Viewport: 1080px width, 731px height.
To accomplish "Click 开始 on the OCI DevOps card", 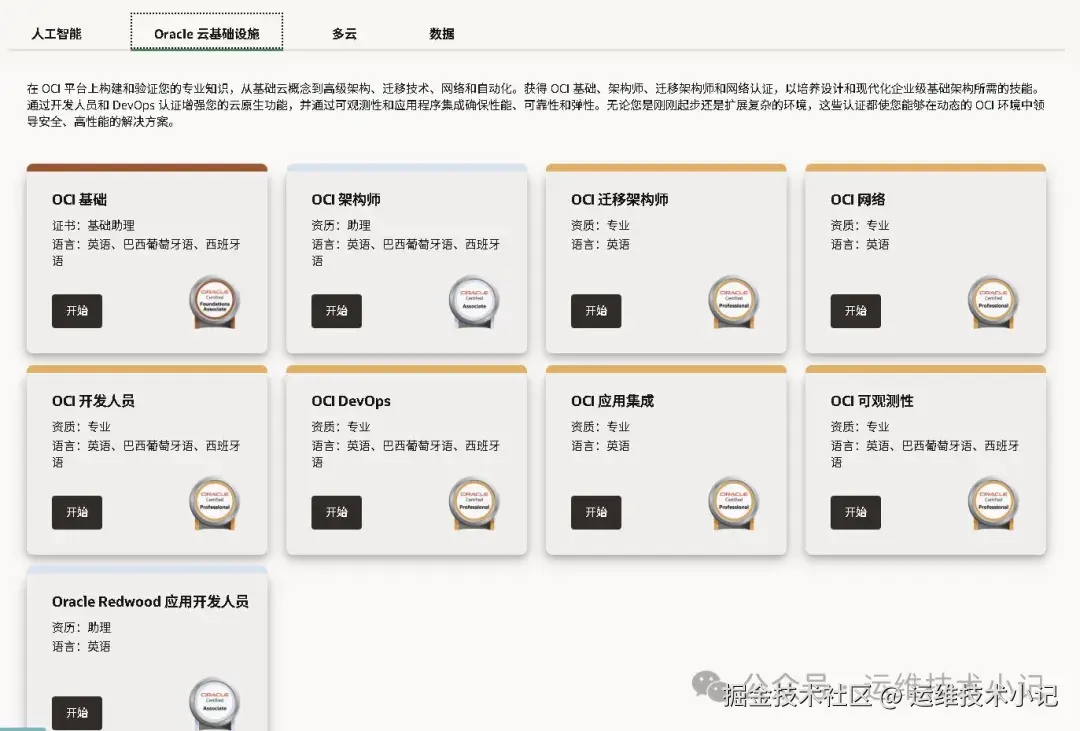I will (336, 512).
